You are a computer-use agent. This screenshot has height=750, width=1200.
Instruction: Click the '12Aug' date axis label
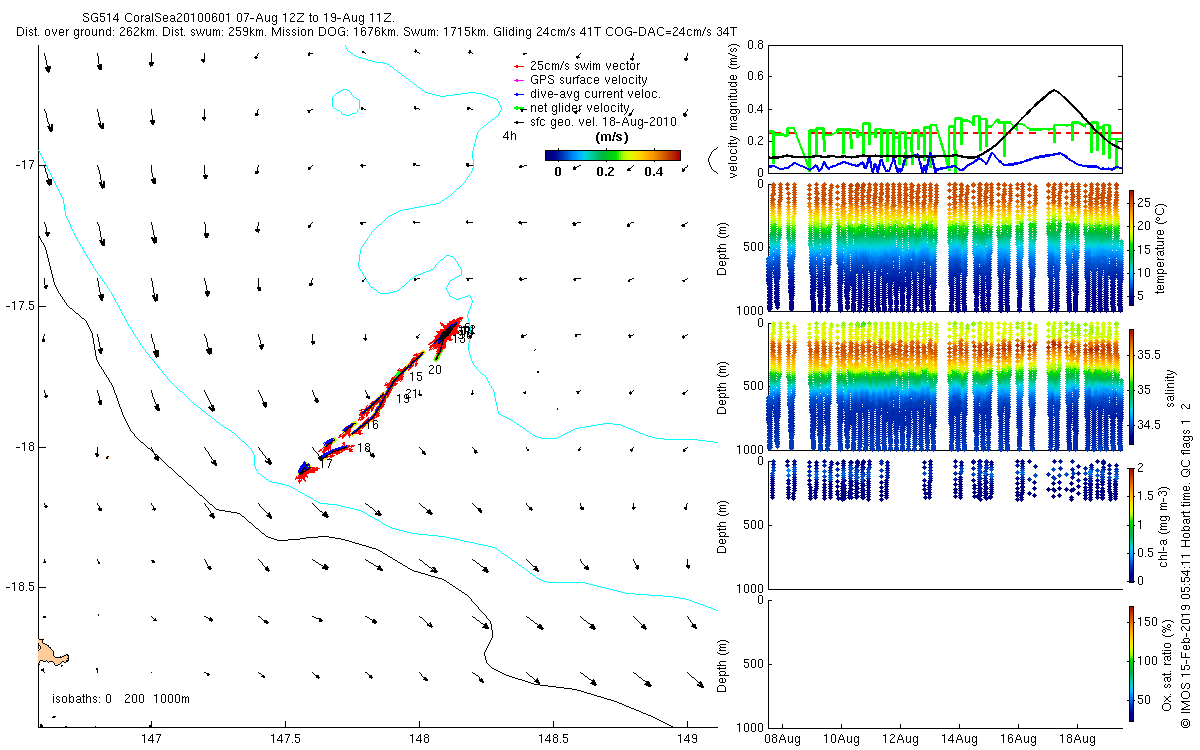point(899,740)
